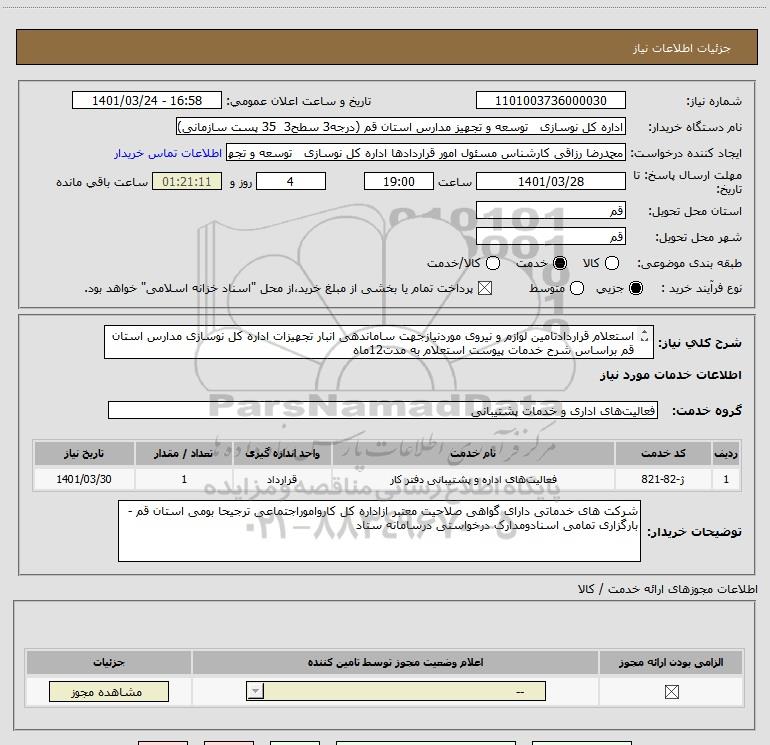Click the need date 1401/03/30 cell
The height and width of the screenshot is (745, 770).
pyautogui.click(x=84, y=479)
